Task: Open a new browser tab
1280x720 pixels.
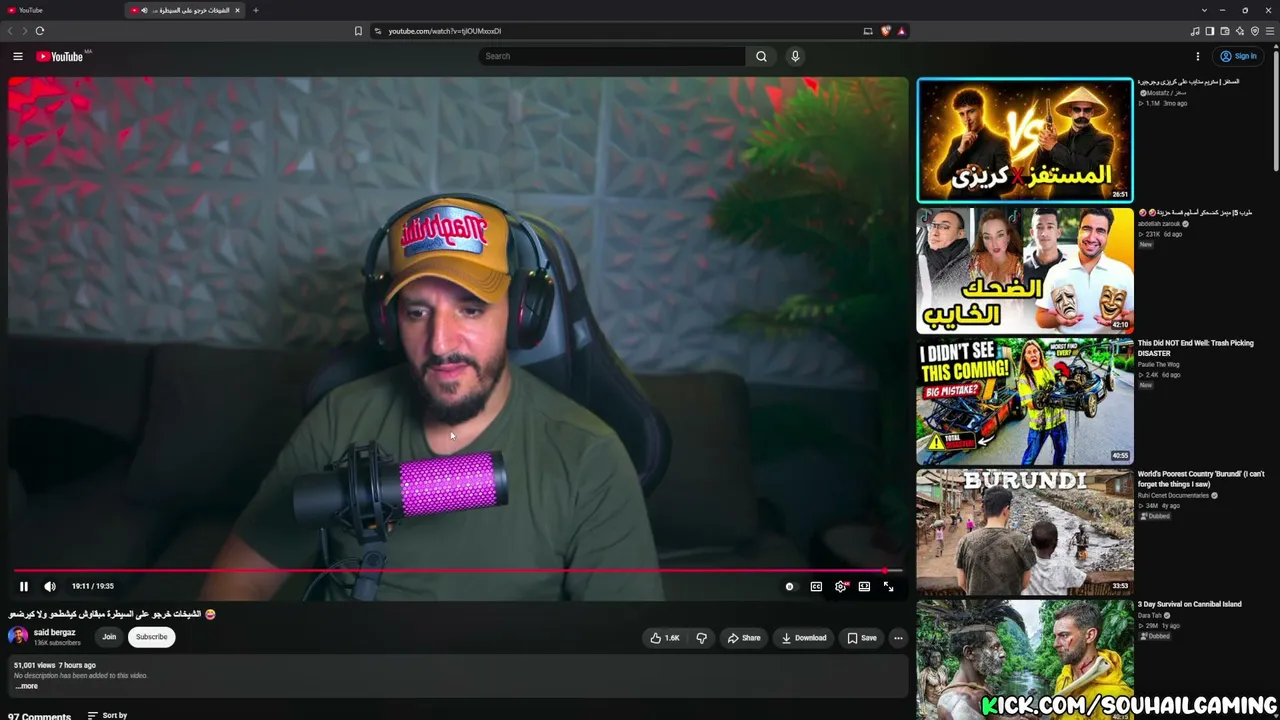Action: [x=255, y=10]
